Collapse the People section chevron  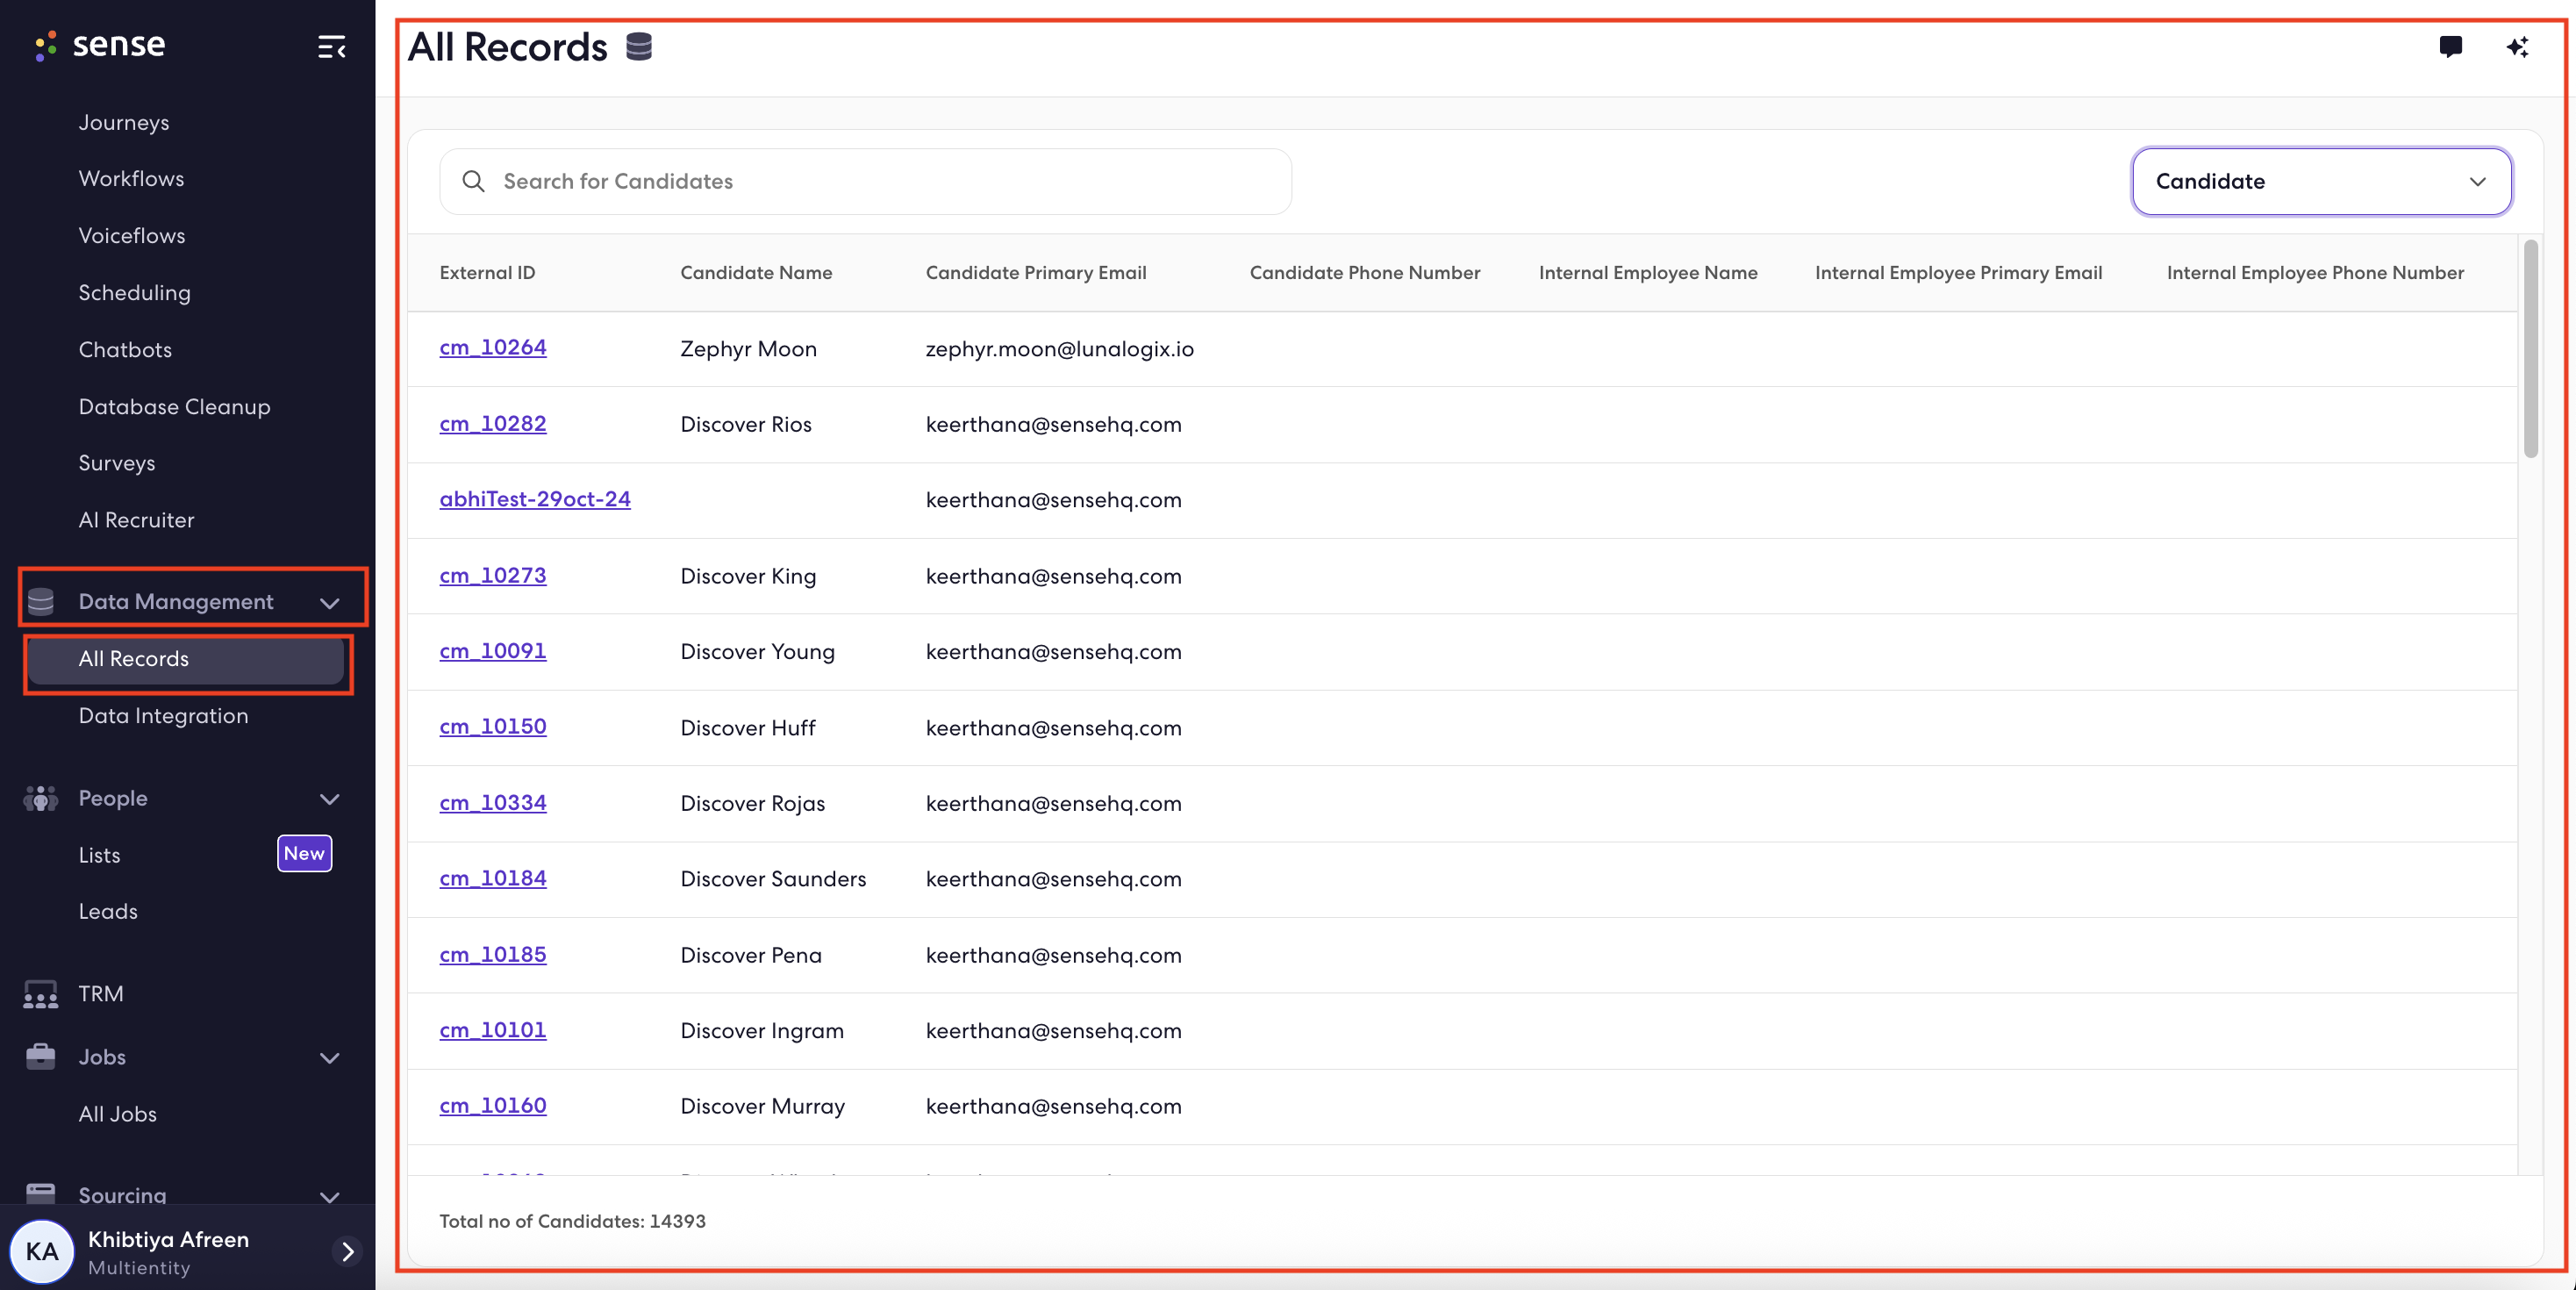coord(330,799)
